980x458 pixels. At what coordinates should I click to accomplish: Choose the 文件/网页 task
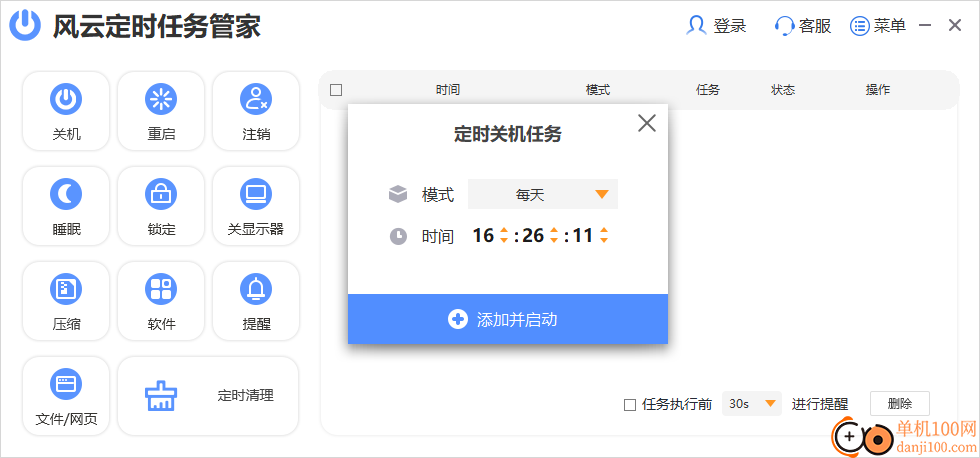[66, 396]
